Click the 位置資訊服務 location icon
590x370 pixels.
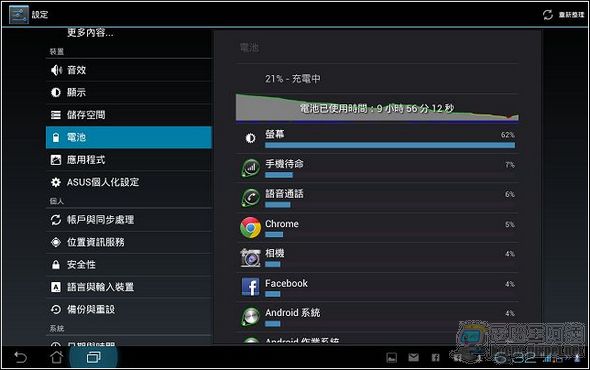[56, 242]
